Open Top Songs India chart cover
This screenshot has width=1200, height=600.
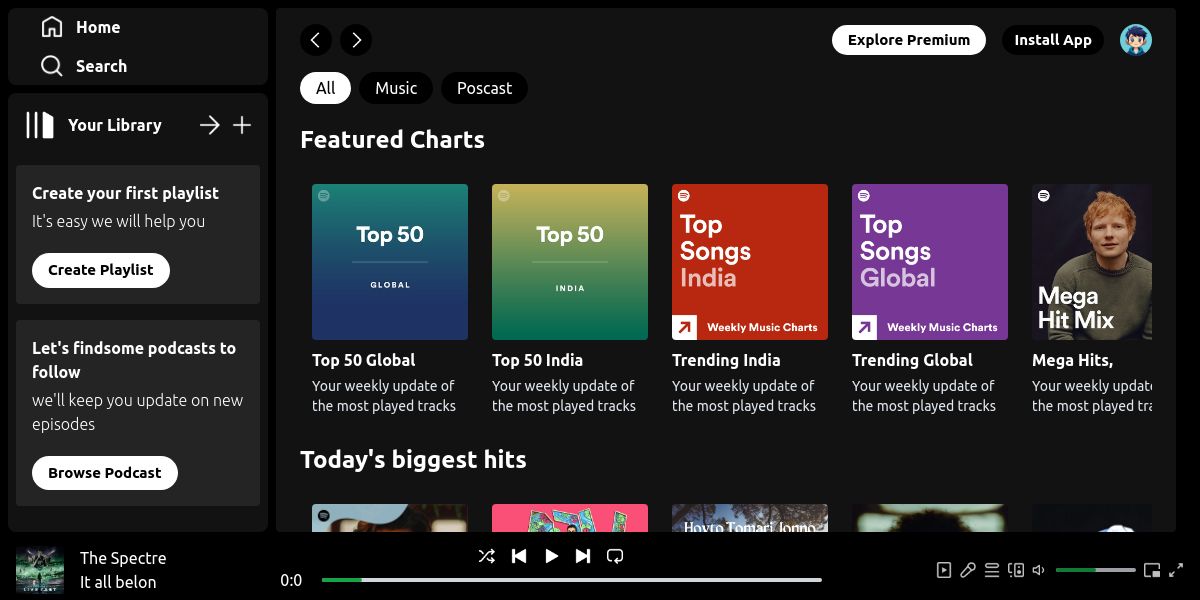[750, 262]
